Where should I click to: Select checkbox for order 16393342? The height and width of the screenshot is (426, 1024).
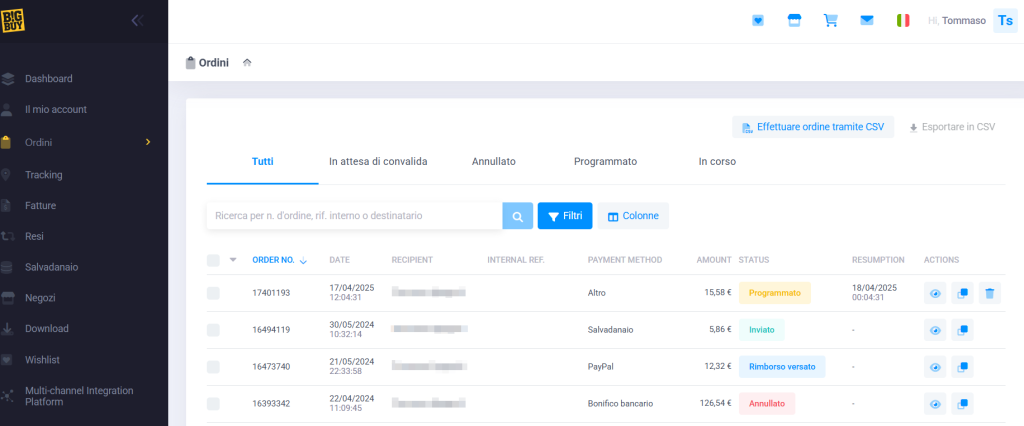[213, 404]
